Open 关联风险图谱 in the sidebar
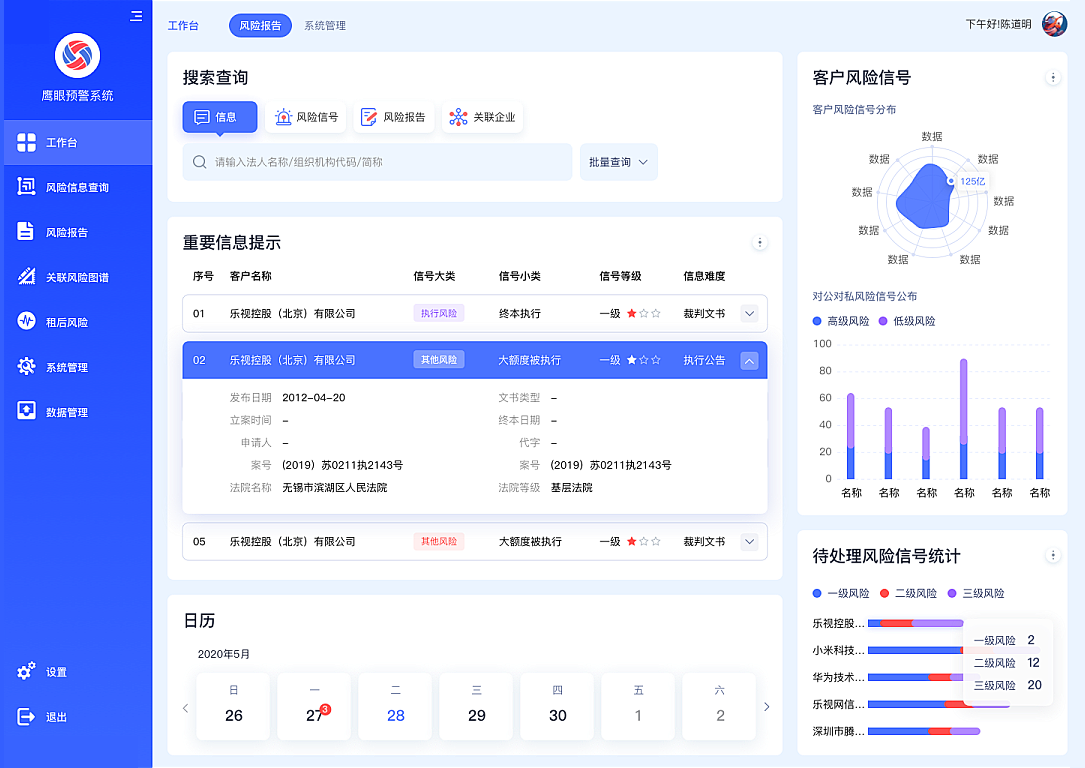 (76, 277)
